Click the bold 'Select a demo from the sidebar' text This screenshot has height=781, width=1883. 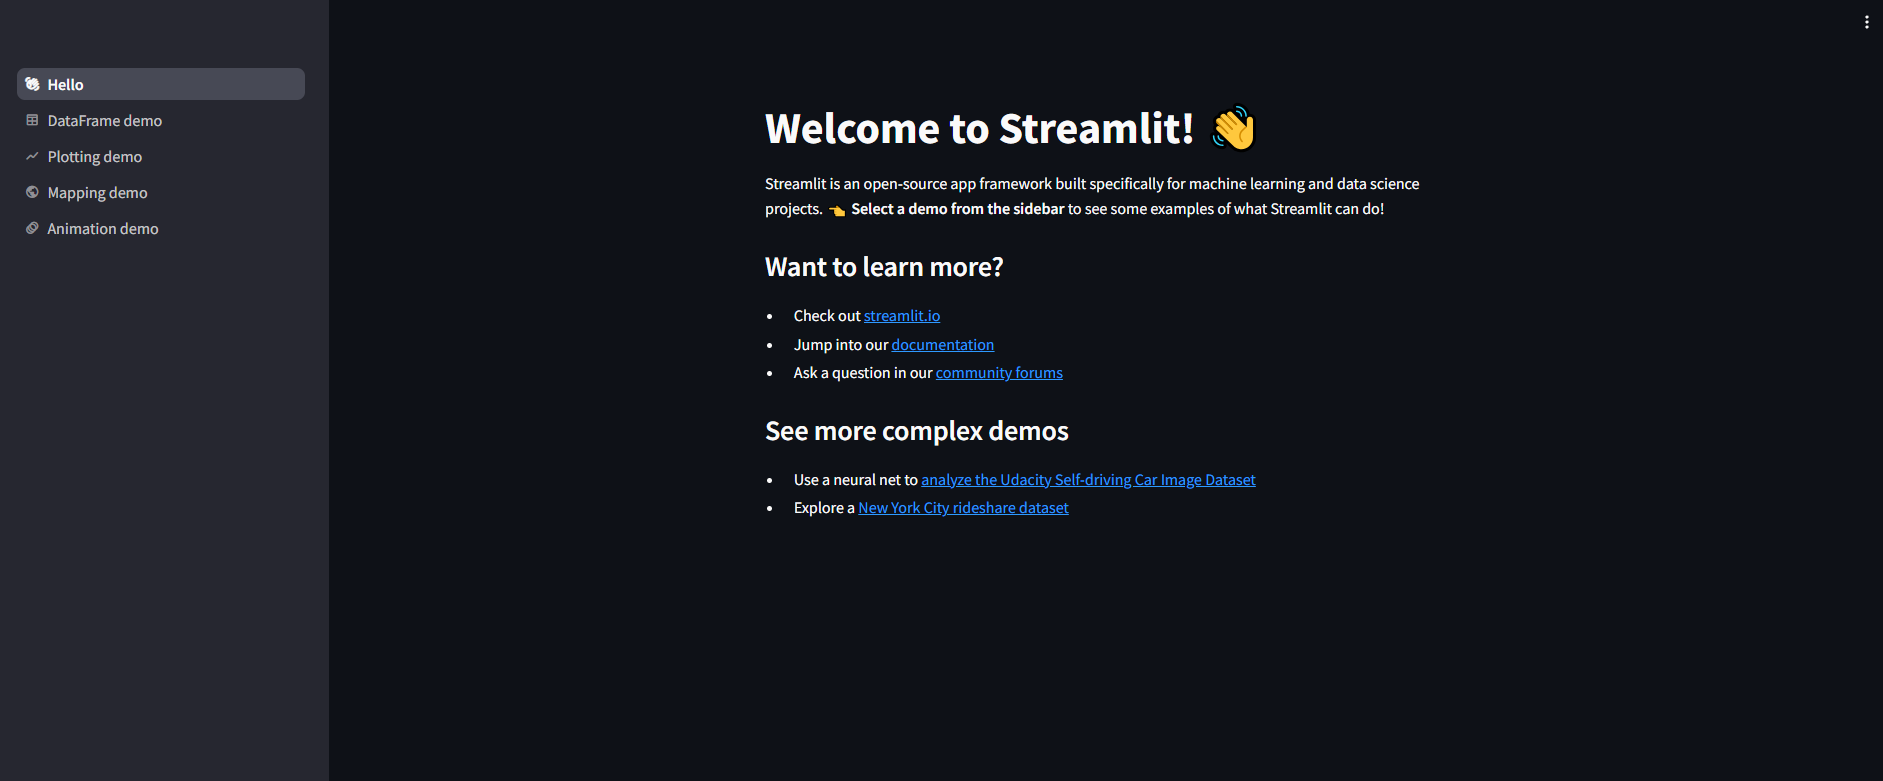[957, 209]
